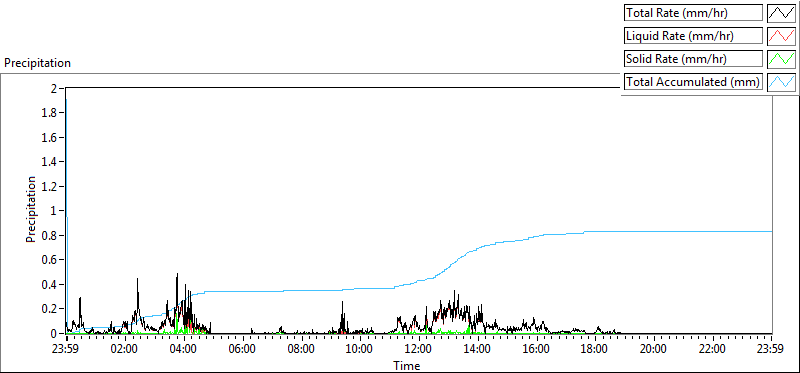Click the 04:00 tick label on time axis

coord(183,350)
